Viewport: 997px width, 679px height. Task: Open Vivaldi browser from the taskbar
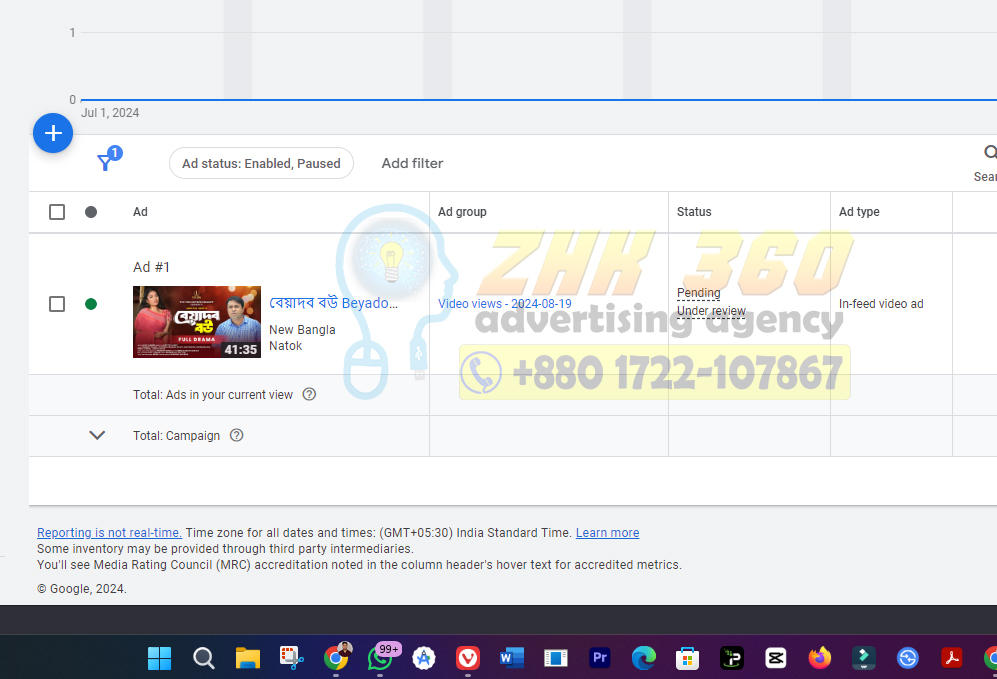[468, 658]
